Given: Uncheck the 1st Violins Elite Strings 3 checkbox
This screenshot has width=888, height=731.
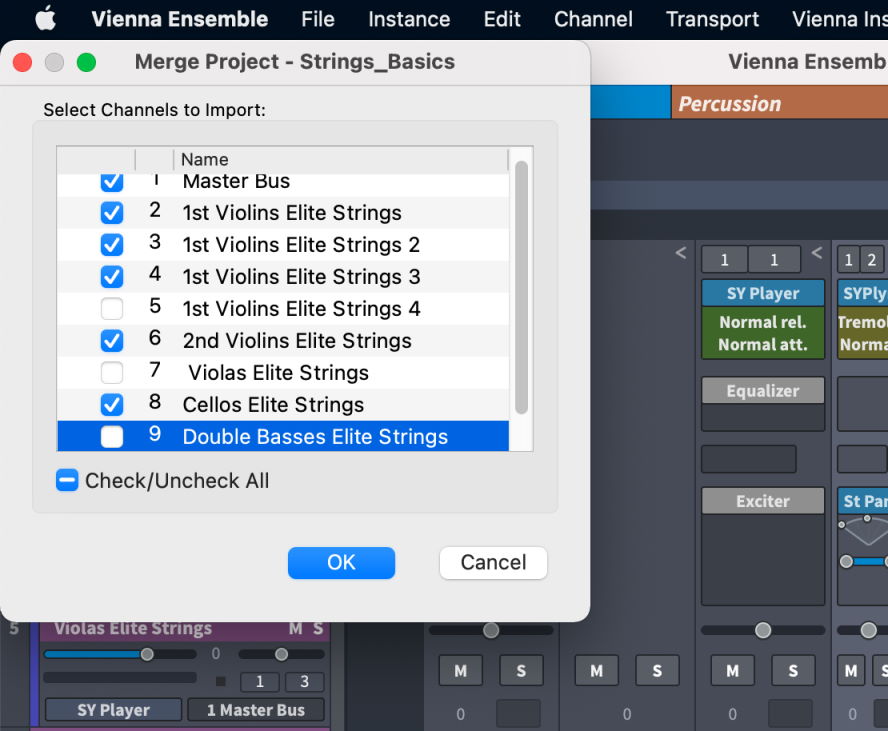Looking at the screenshot, I should pyautogui.click(x=112, y=277).
